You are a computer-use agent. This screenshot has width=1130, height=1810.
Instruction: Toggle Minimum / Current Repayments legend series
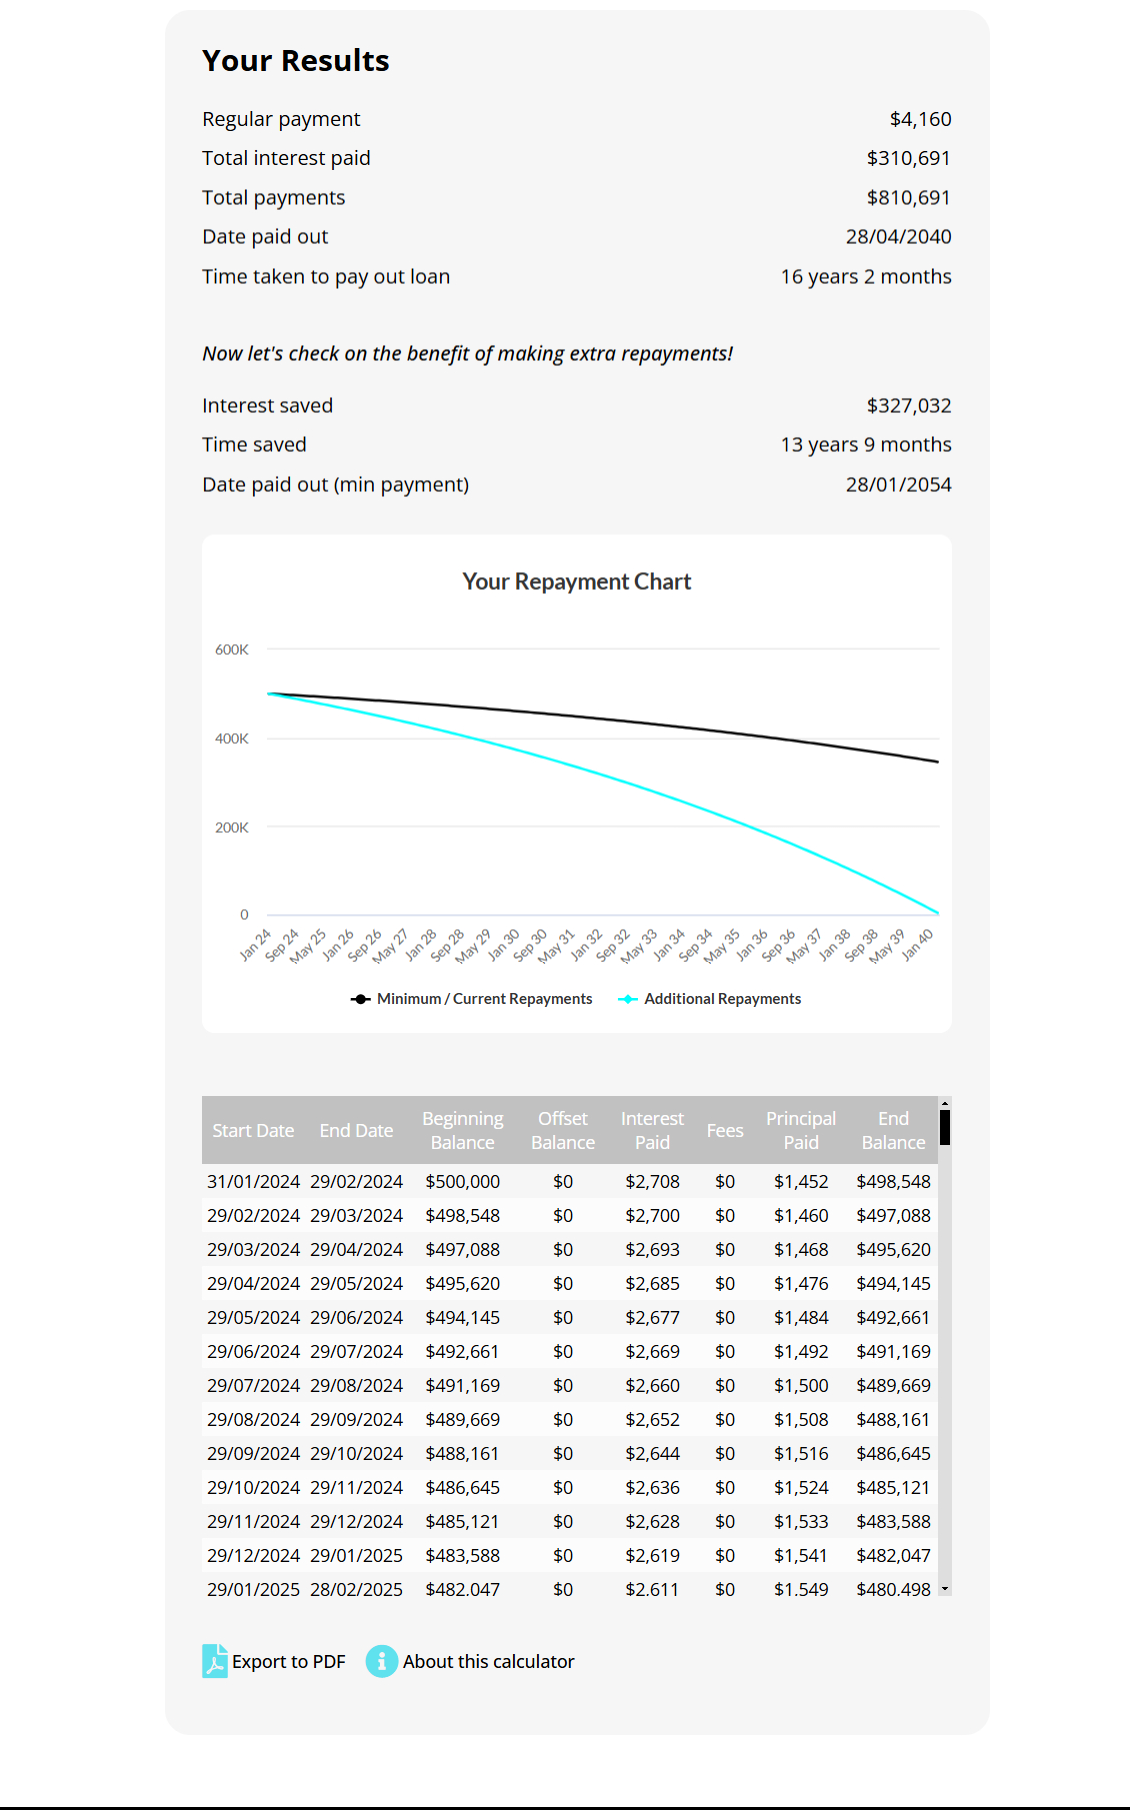(471, 999)
